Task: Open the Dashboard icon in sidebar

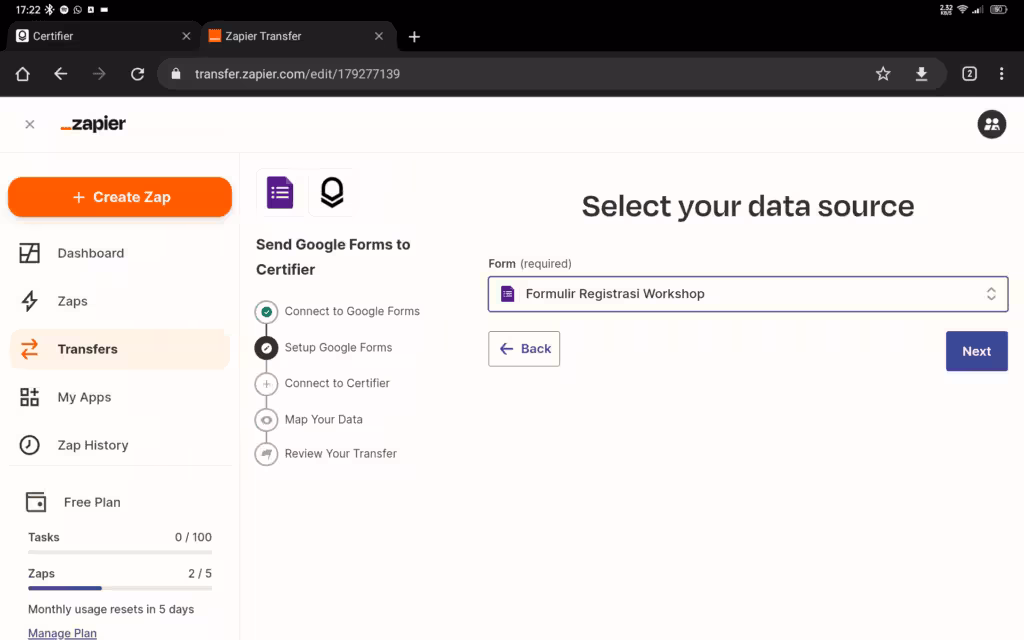Action: click(x=29, y=253)
